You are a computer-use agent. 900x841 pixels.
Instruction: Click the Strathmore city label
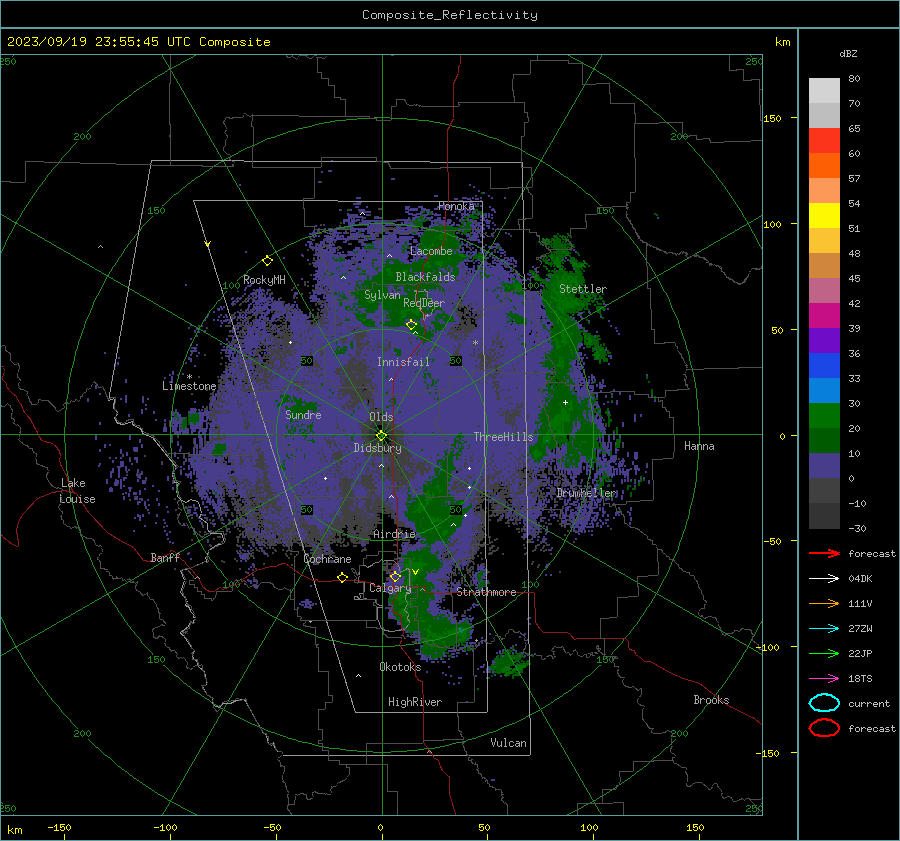(x=486, y=592)
